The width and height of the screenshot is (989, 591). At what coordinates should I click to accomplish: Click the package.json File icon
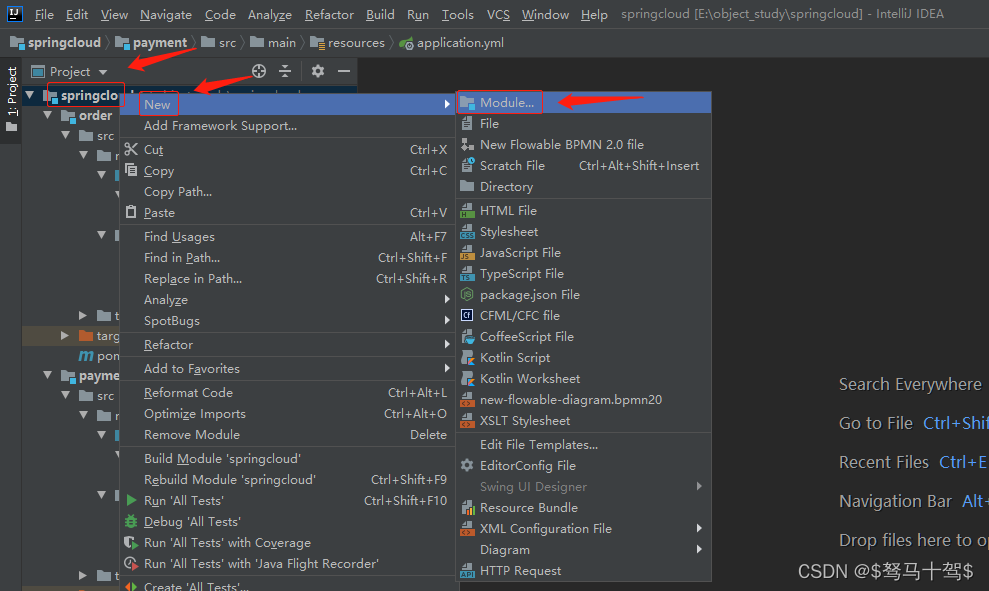(467, 295)
